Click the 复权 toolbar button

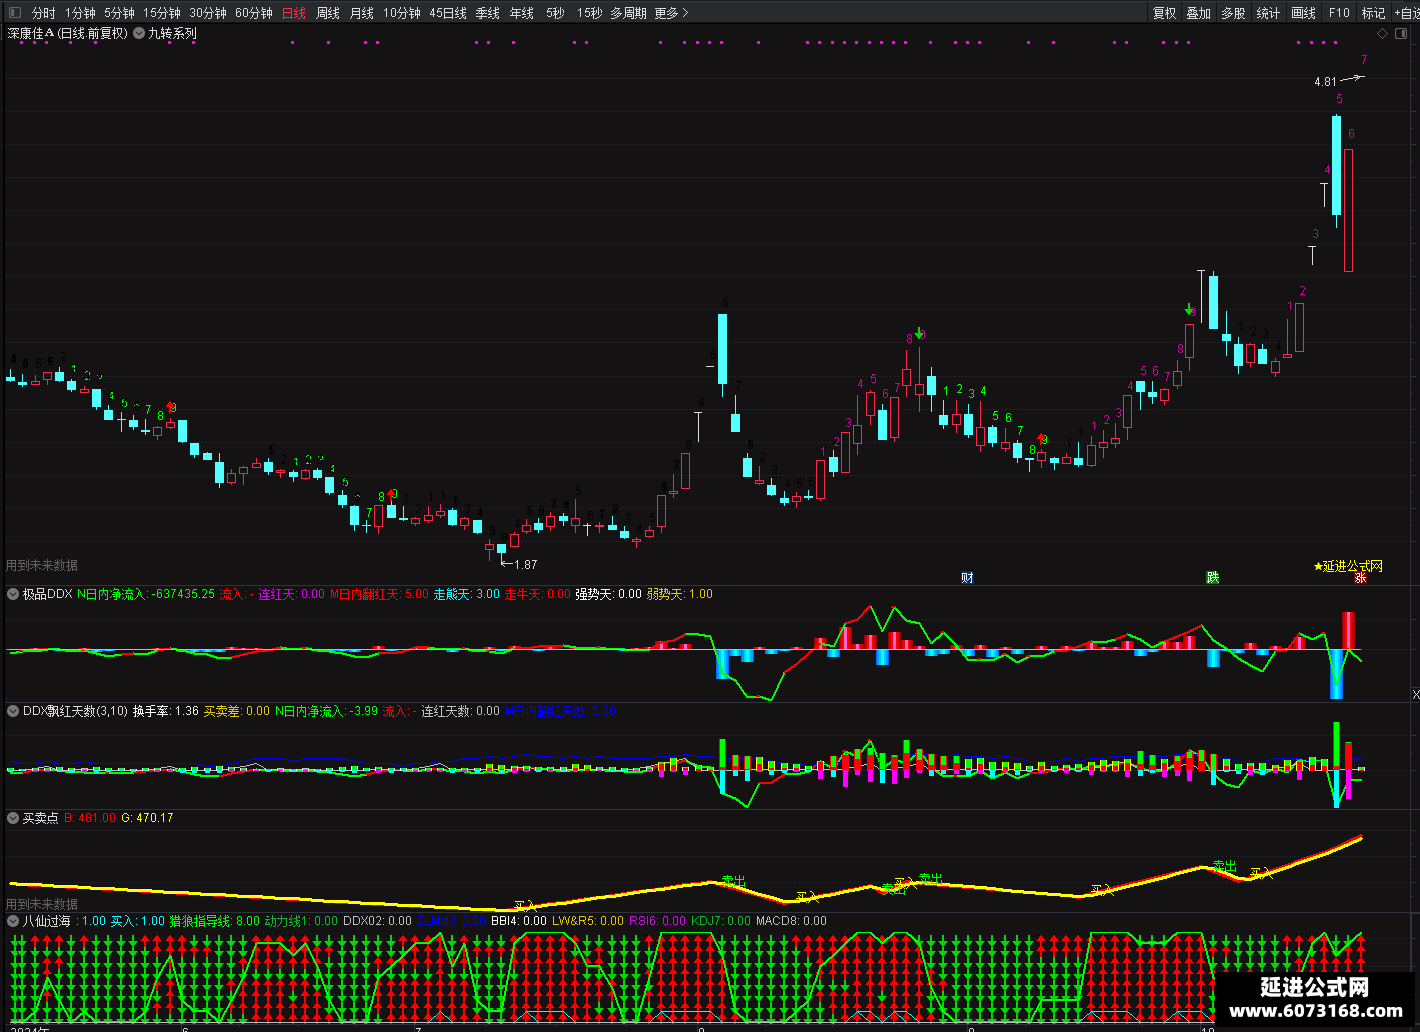point(1165,13)
